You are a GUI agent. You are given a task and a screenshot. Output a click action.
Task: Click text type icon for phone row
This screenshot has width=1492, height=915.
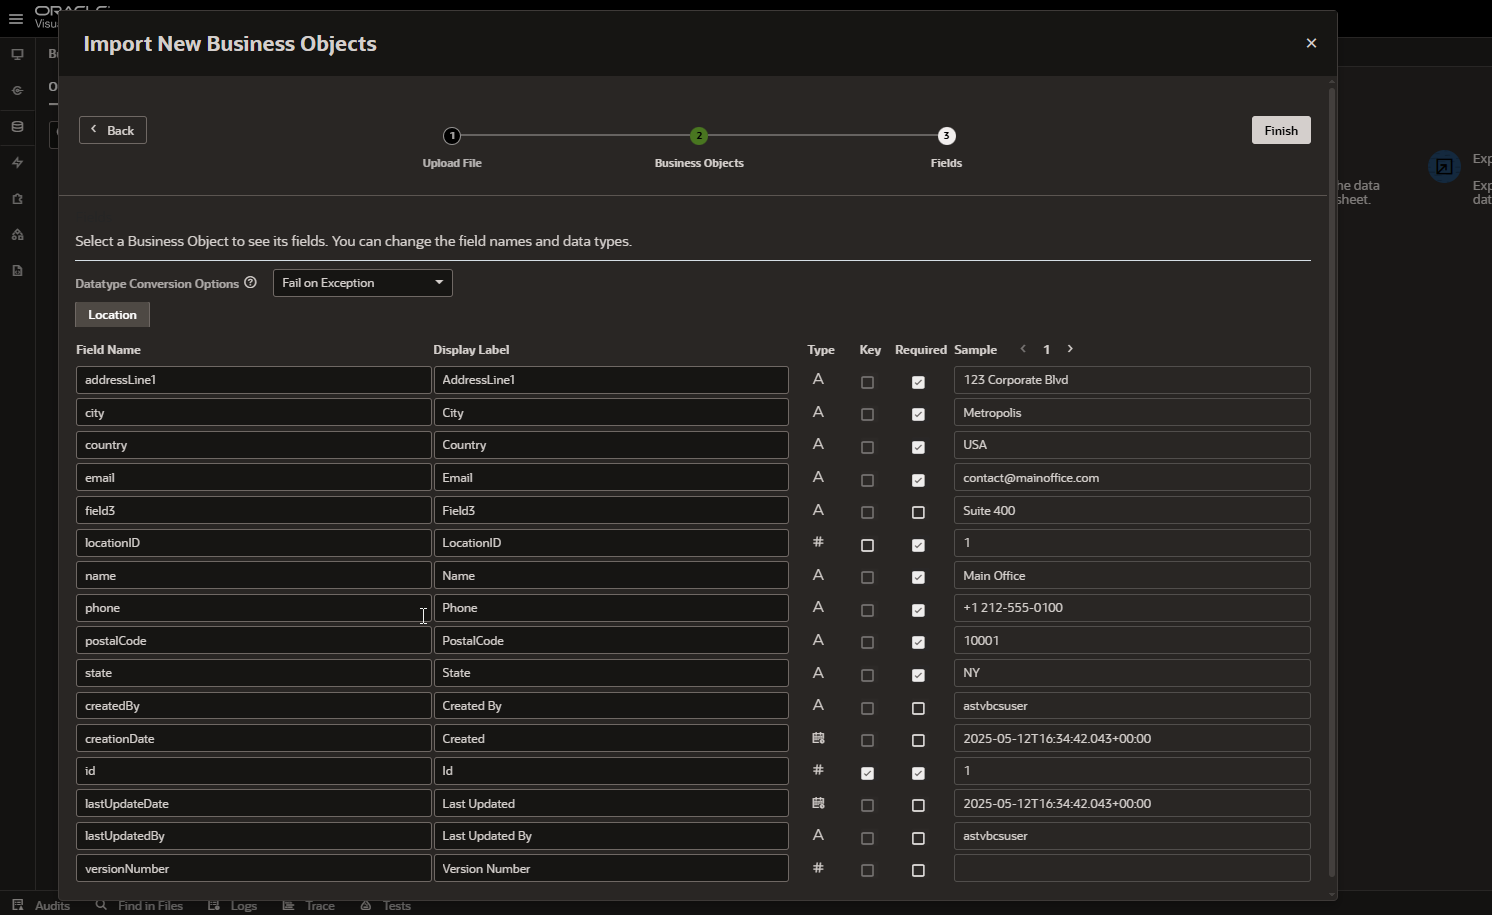818,607
